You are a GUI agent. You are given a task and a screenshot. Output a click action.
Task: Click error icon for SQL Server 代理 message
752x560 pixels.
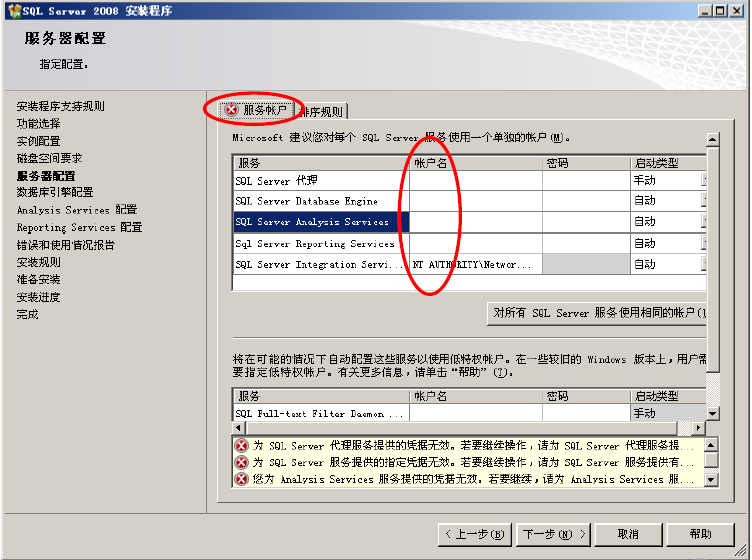tap(241, 445)
